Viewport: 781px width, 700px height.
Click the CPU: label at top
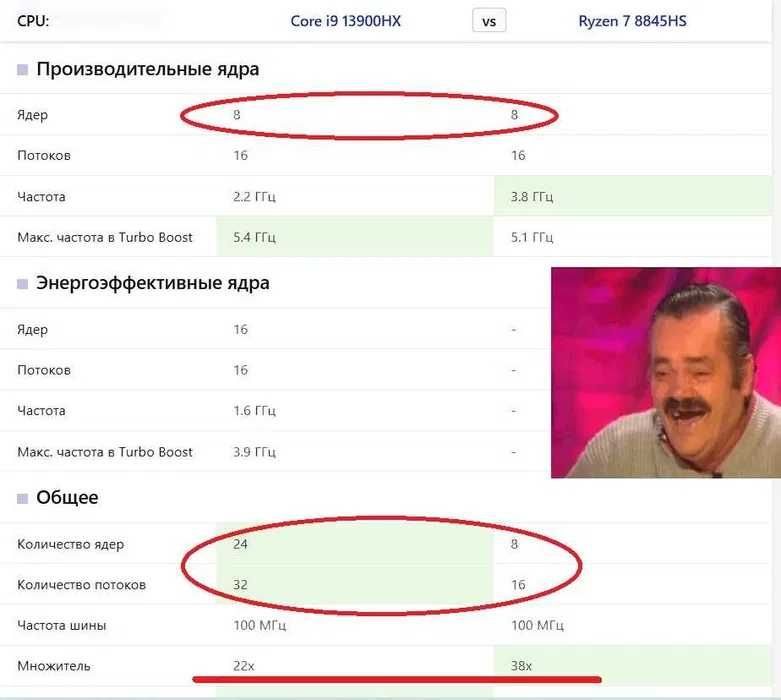coord(33,21)
